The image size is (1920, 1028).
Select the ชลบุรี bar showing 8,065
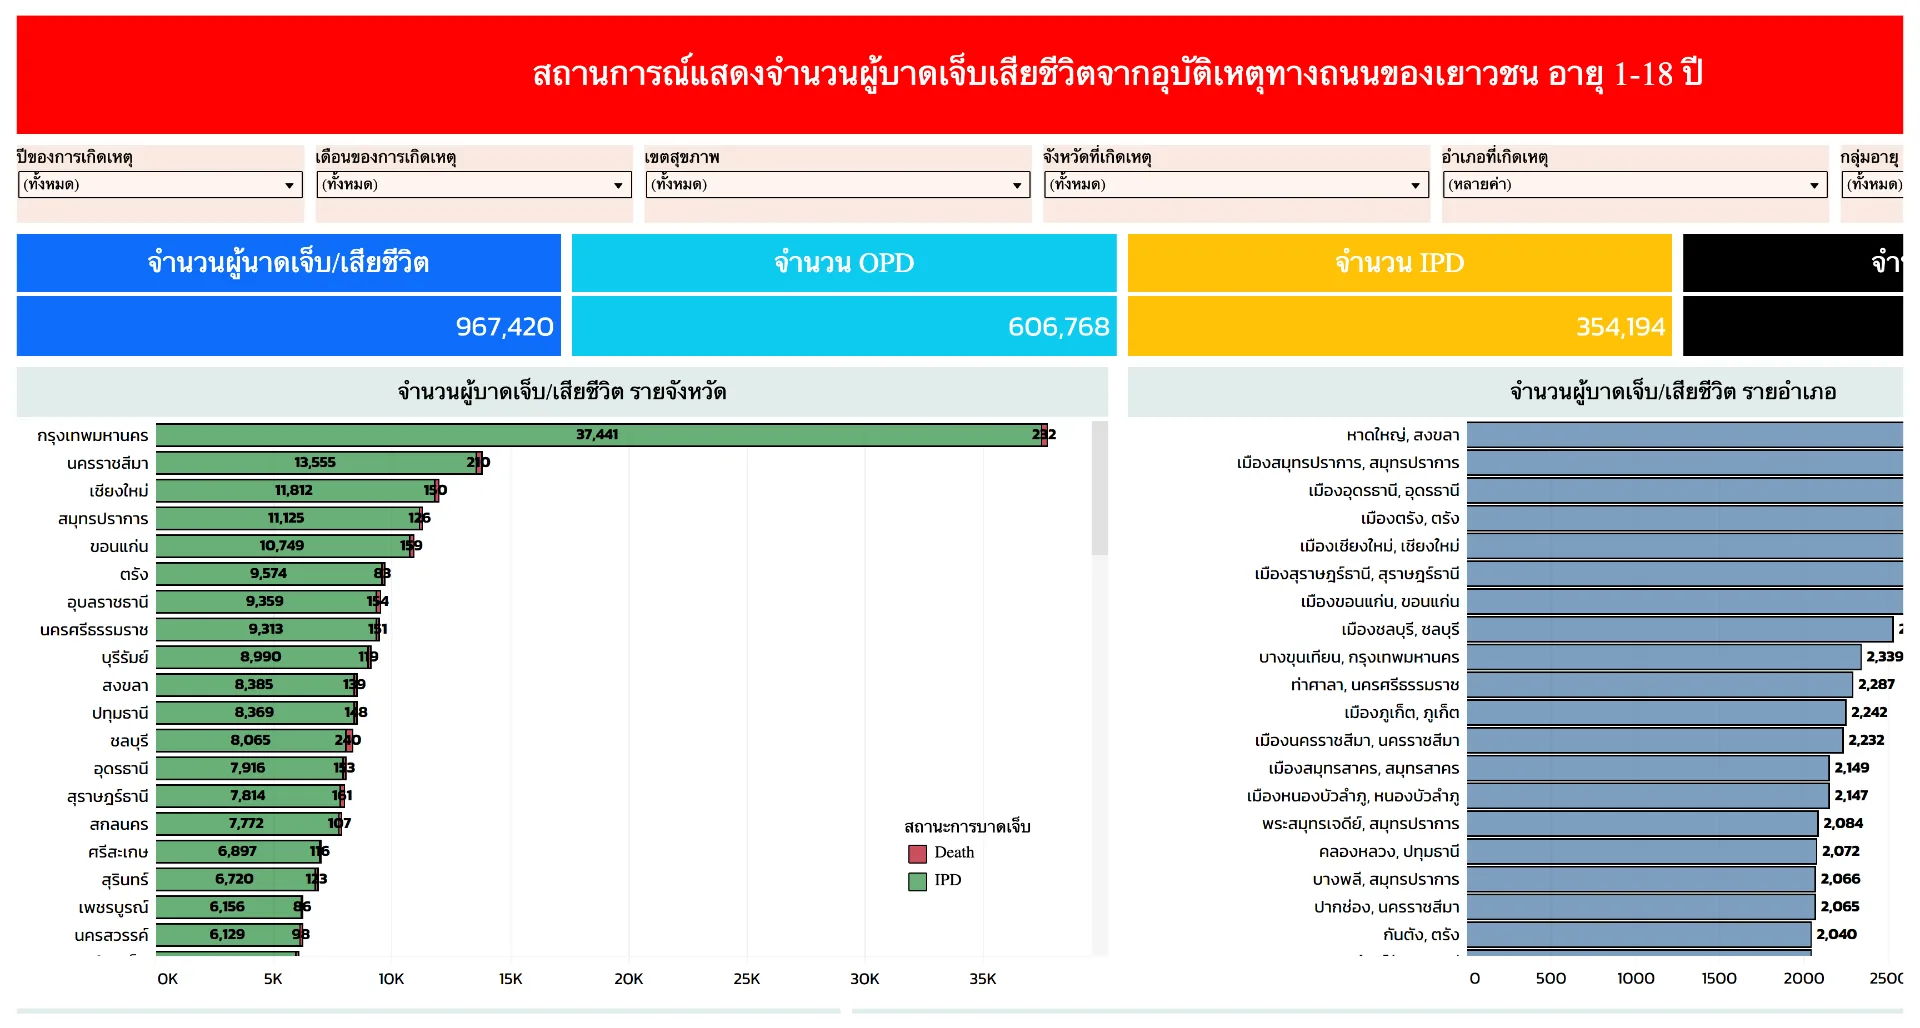tap(251, 741)
